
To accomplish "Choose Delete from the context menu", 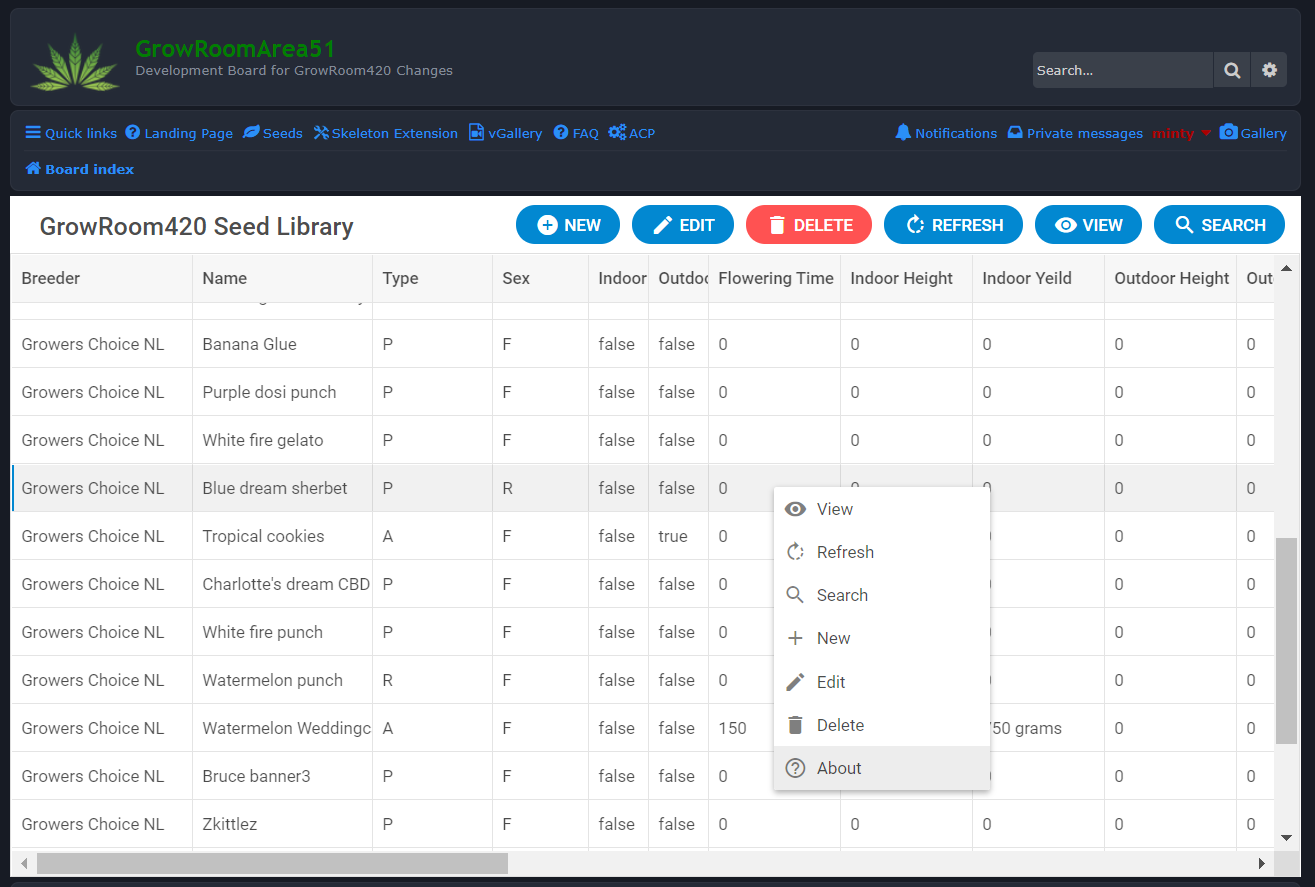I will coord(840,725).
